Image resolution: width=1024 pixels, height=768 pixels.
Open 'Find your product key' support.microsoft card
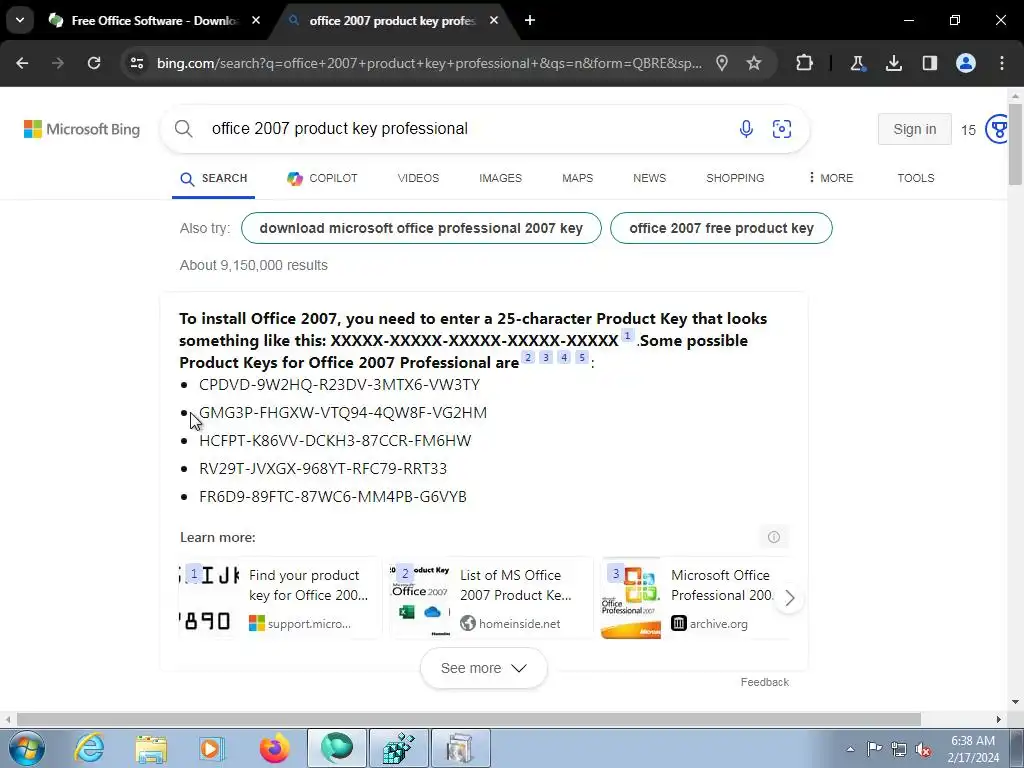click(280, 598)
